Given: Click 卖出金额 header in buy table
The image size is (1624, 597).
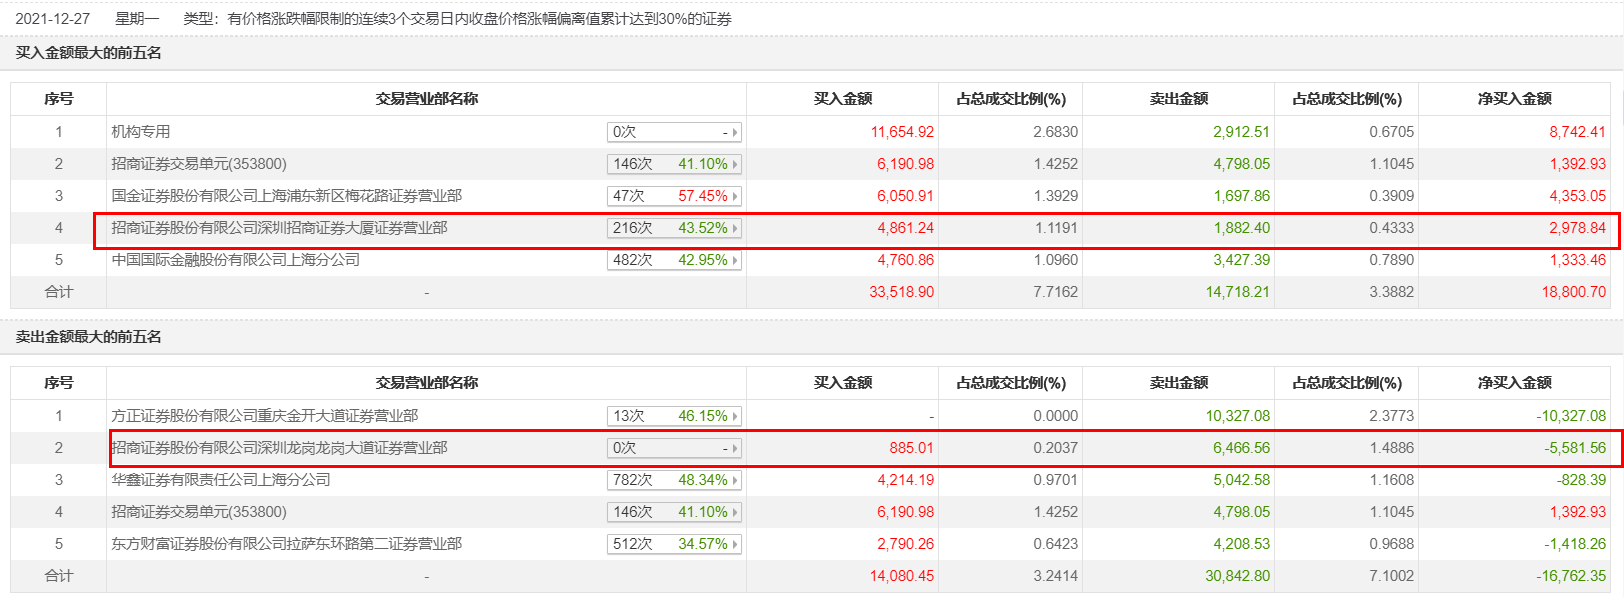Looking at the screenshot, I should (1179, 99).
